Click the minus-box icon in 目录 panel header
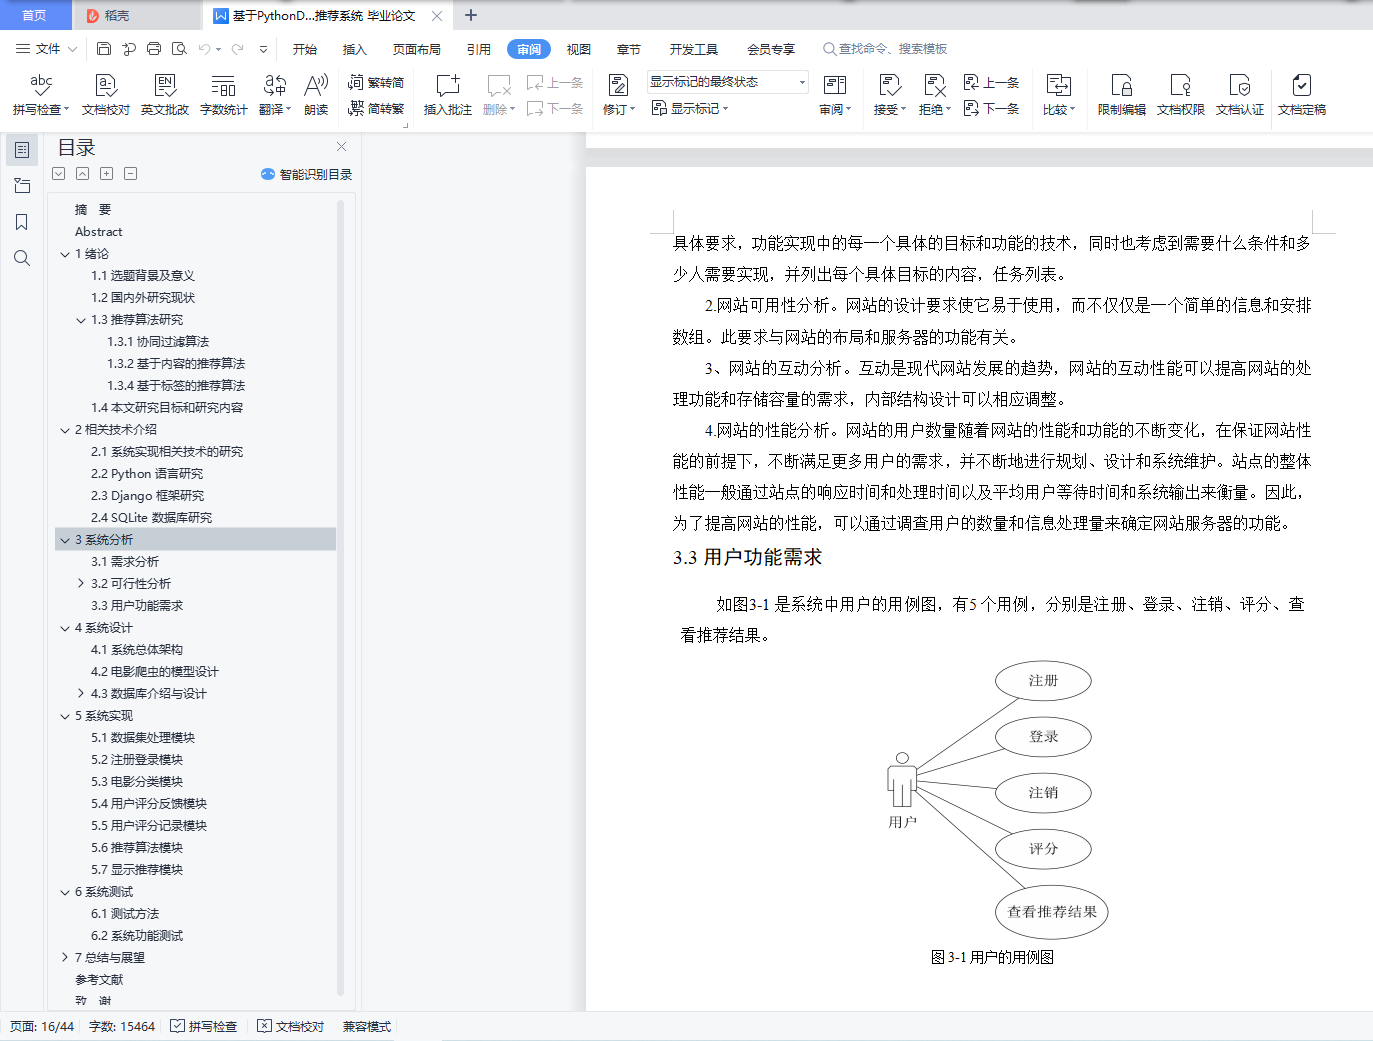This screenshot has height=1041, width=1373. point(131,174)
